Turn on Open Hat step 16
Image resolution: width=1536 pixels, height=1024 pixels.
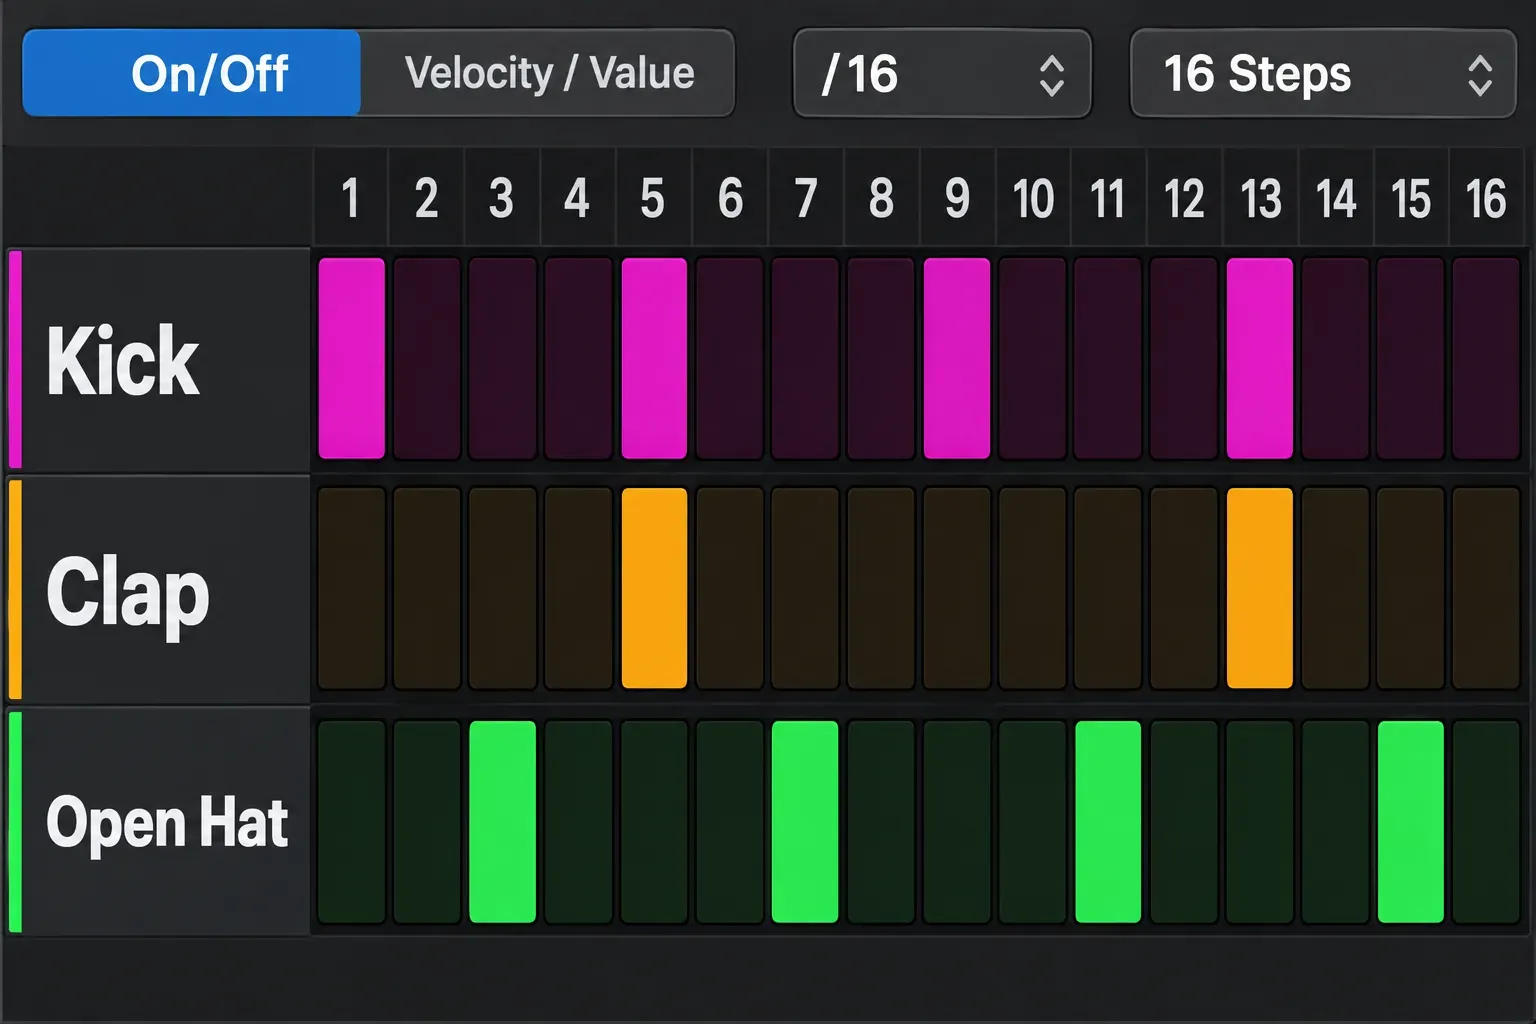(1486, 821)
